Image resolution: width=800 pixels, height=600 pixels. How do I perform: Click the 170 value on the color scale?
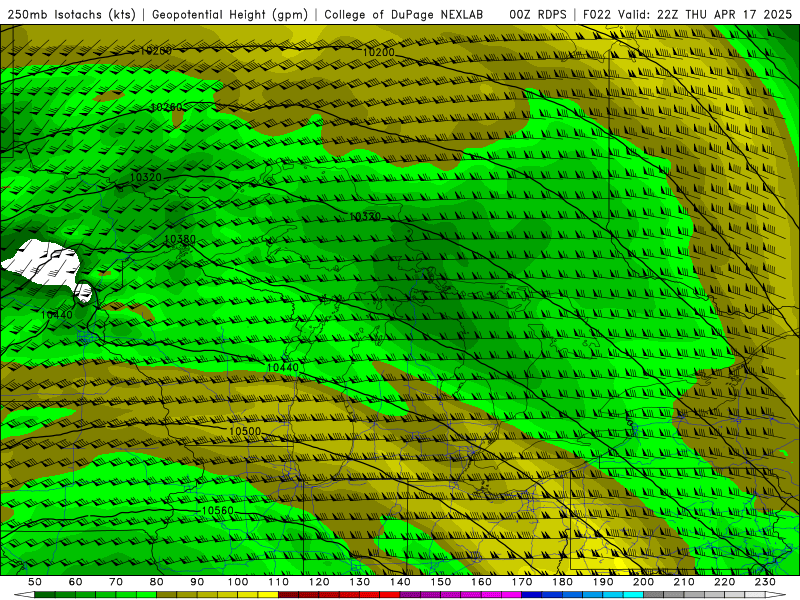pos(522,582)
